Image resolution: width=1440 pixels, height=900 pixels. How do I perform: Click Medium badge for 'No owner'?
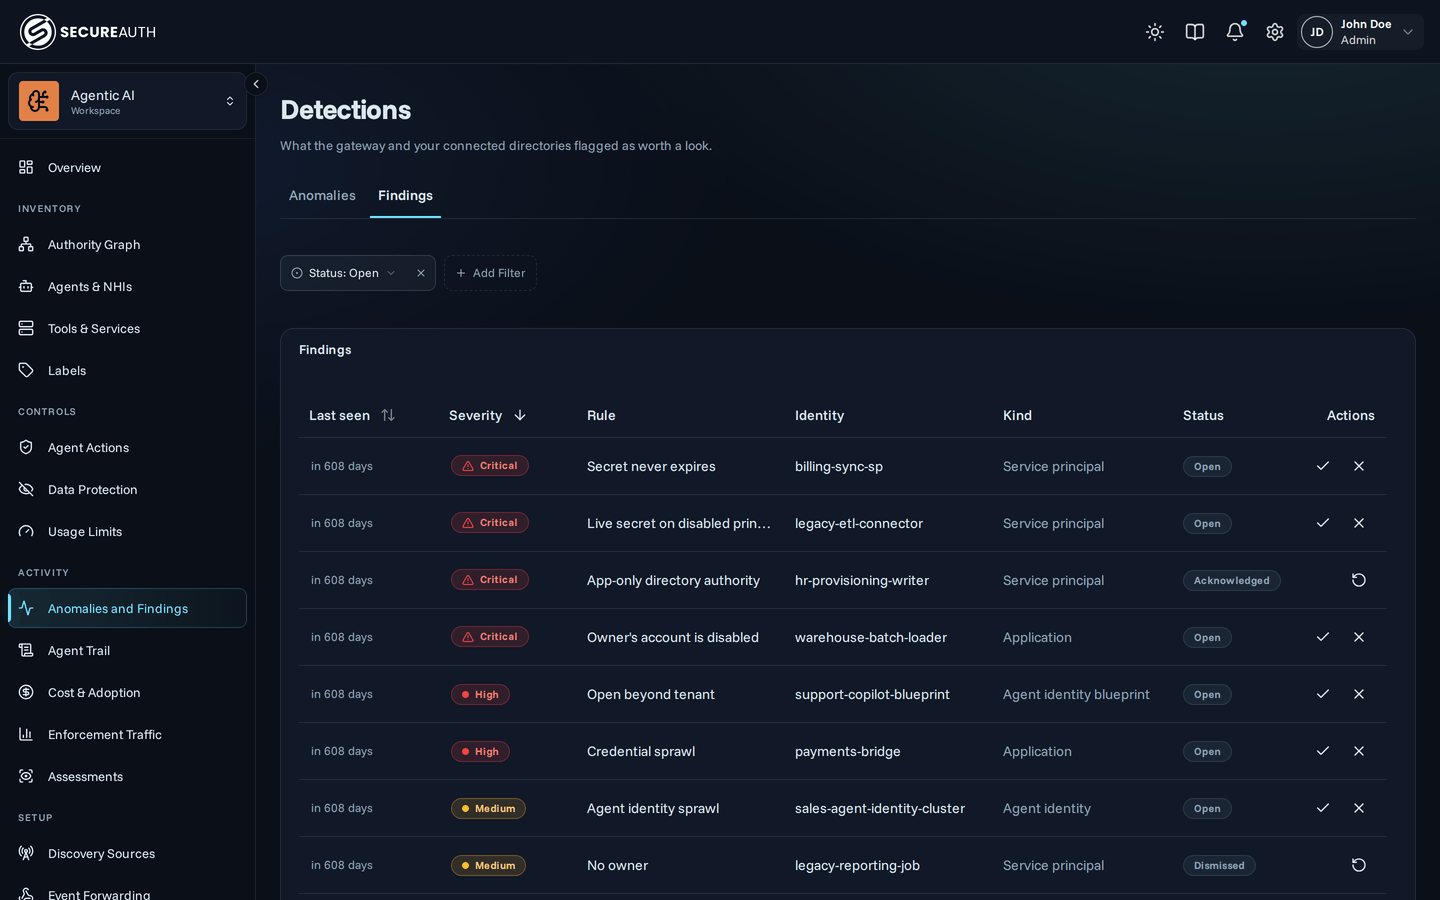point(488,865)
